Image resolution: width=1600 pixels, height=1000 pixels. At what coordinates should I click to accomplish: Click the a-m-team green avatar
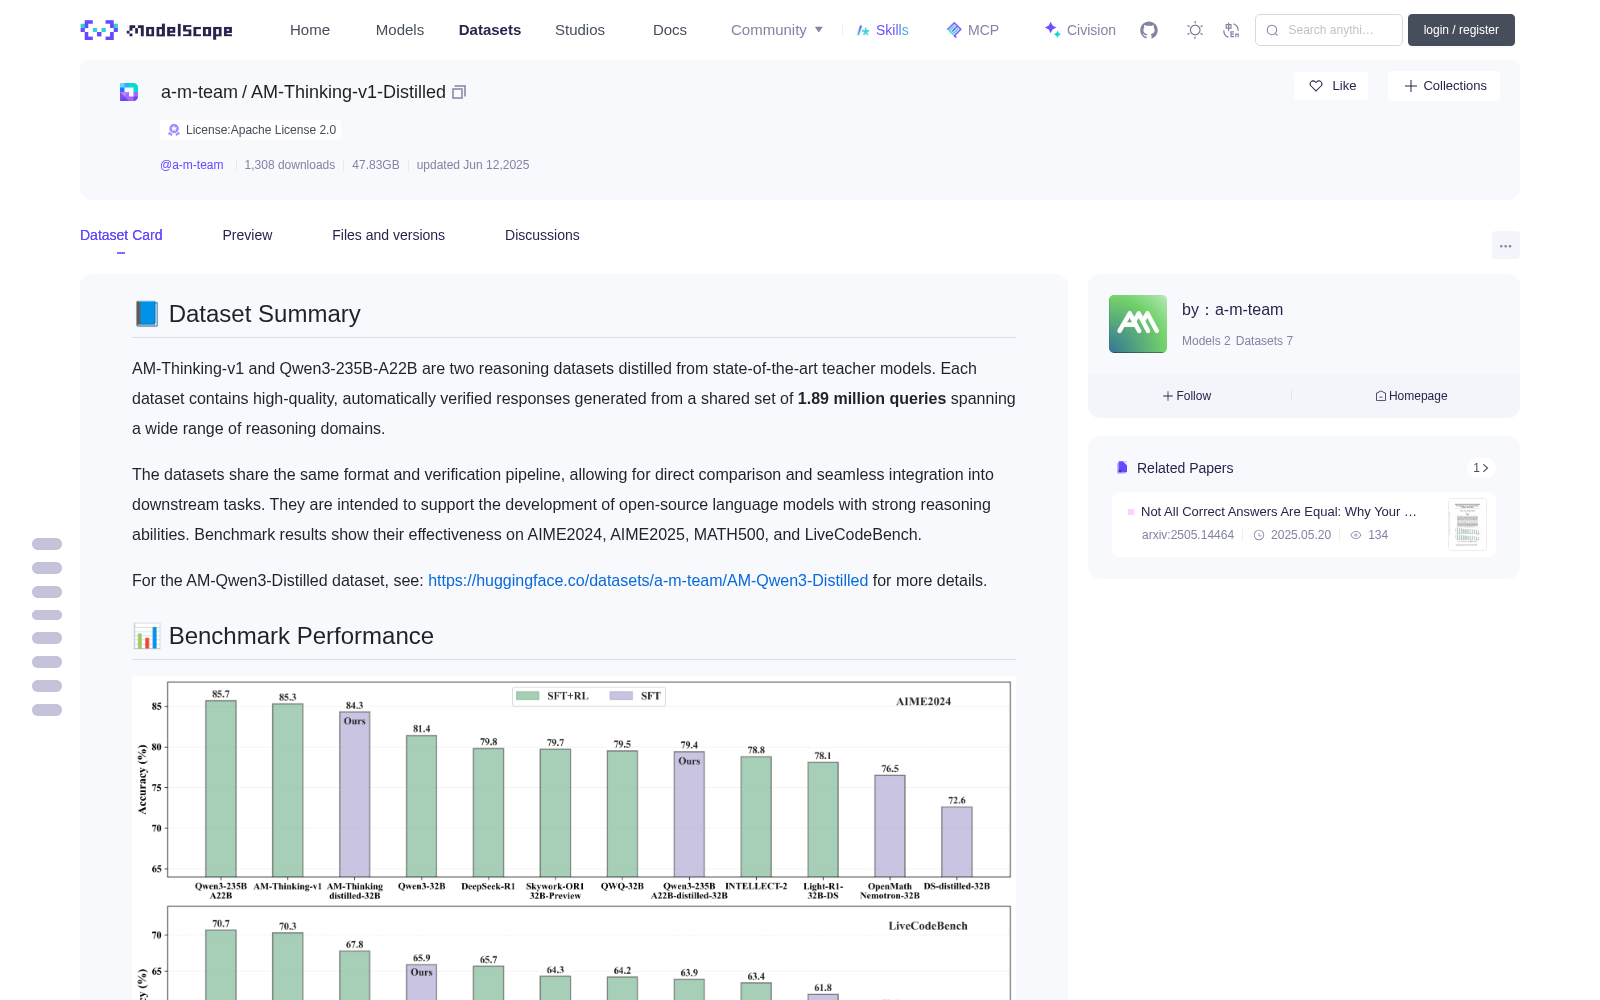tap(1138, 324)
